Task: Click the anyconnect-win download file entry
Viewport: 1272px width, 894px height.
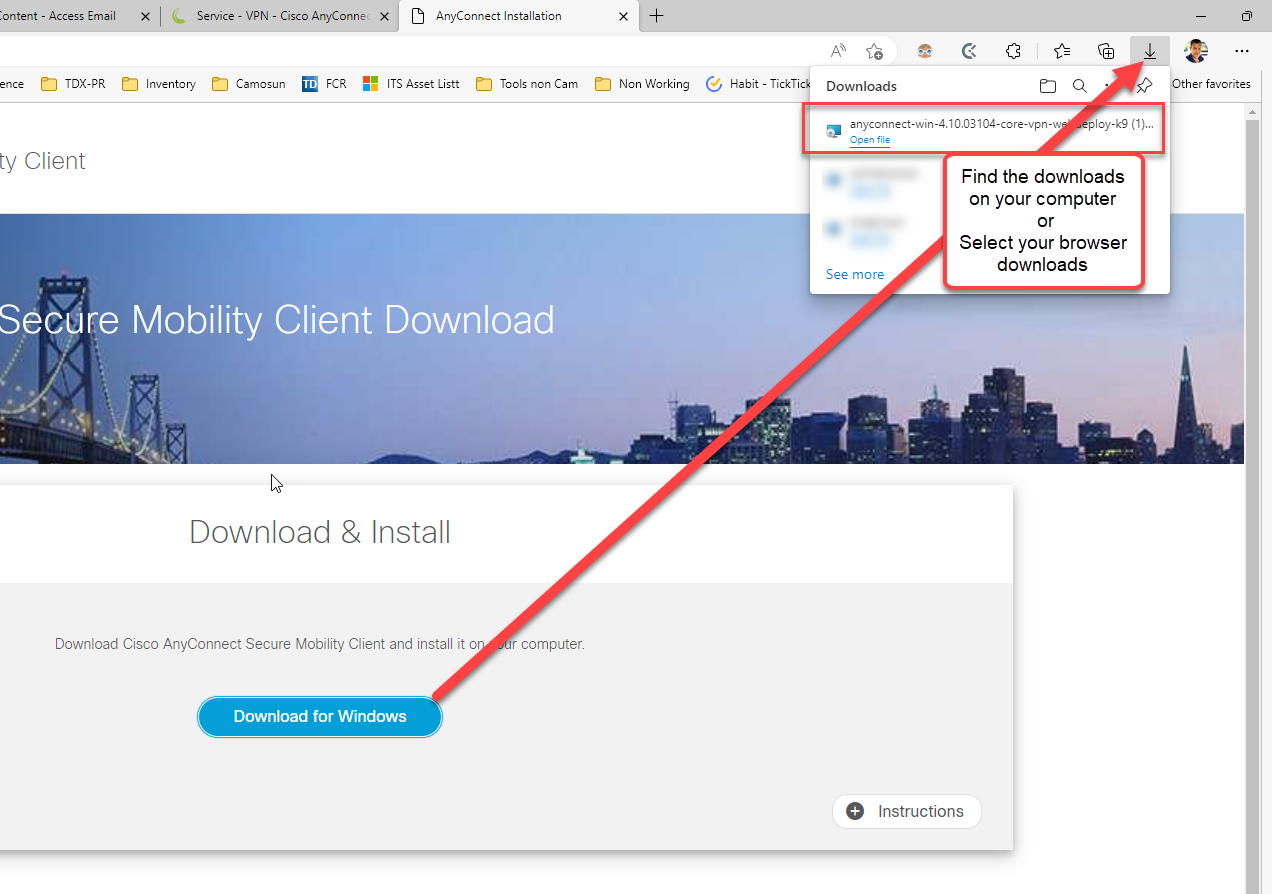Action: [x=984, y=129]
